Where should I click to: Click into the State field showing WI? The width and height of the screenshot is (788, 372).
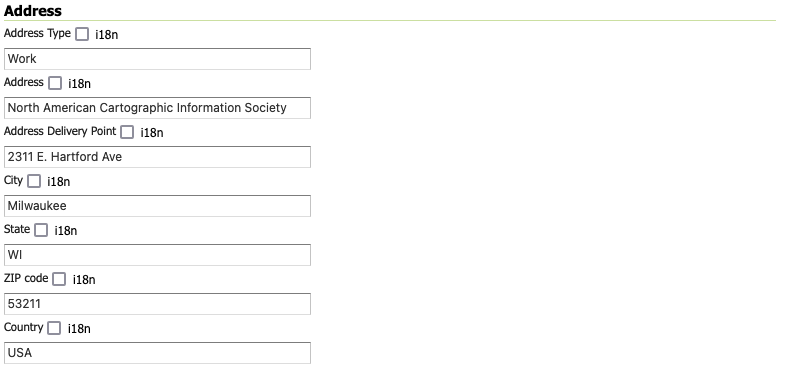click(x=157, y=255)
